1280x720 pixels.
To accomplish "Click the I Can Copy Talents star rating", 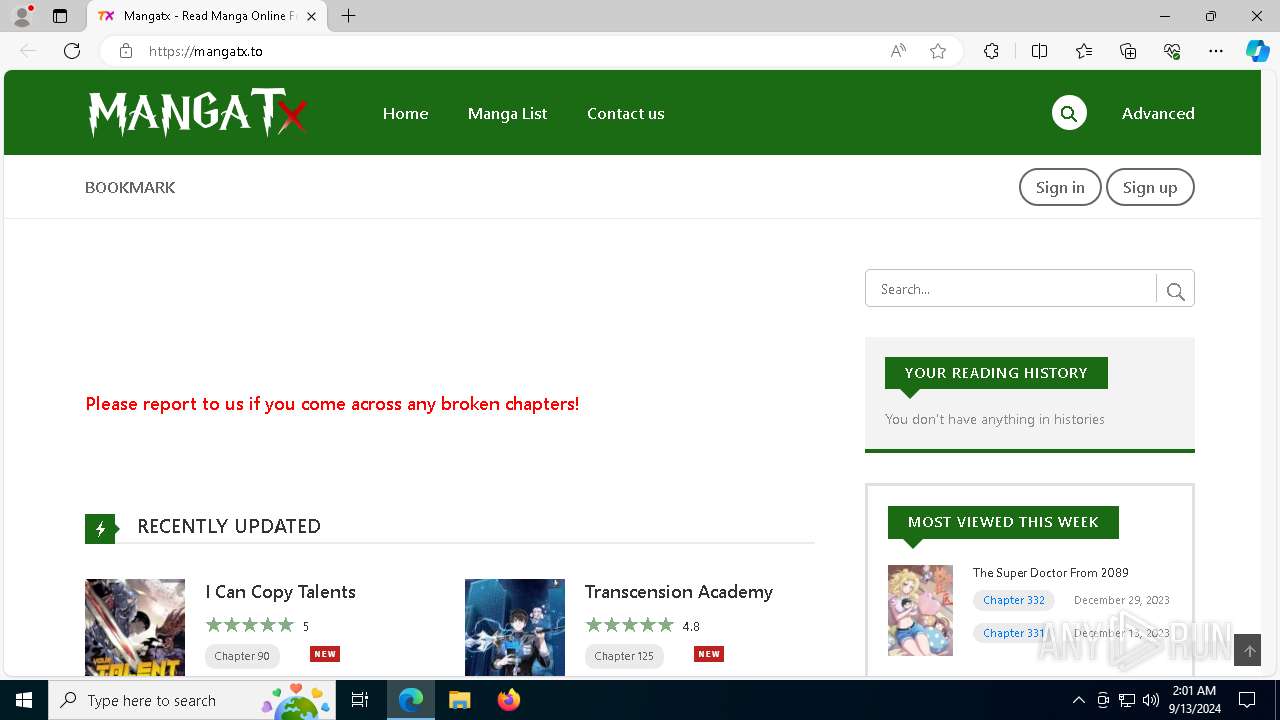I will [249, 626].
